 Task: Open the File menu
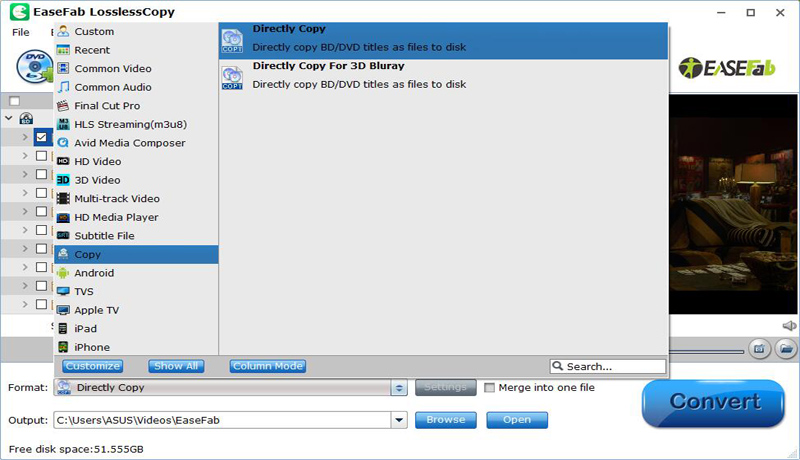tap(20, 32)
